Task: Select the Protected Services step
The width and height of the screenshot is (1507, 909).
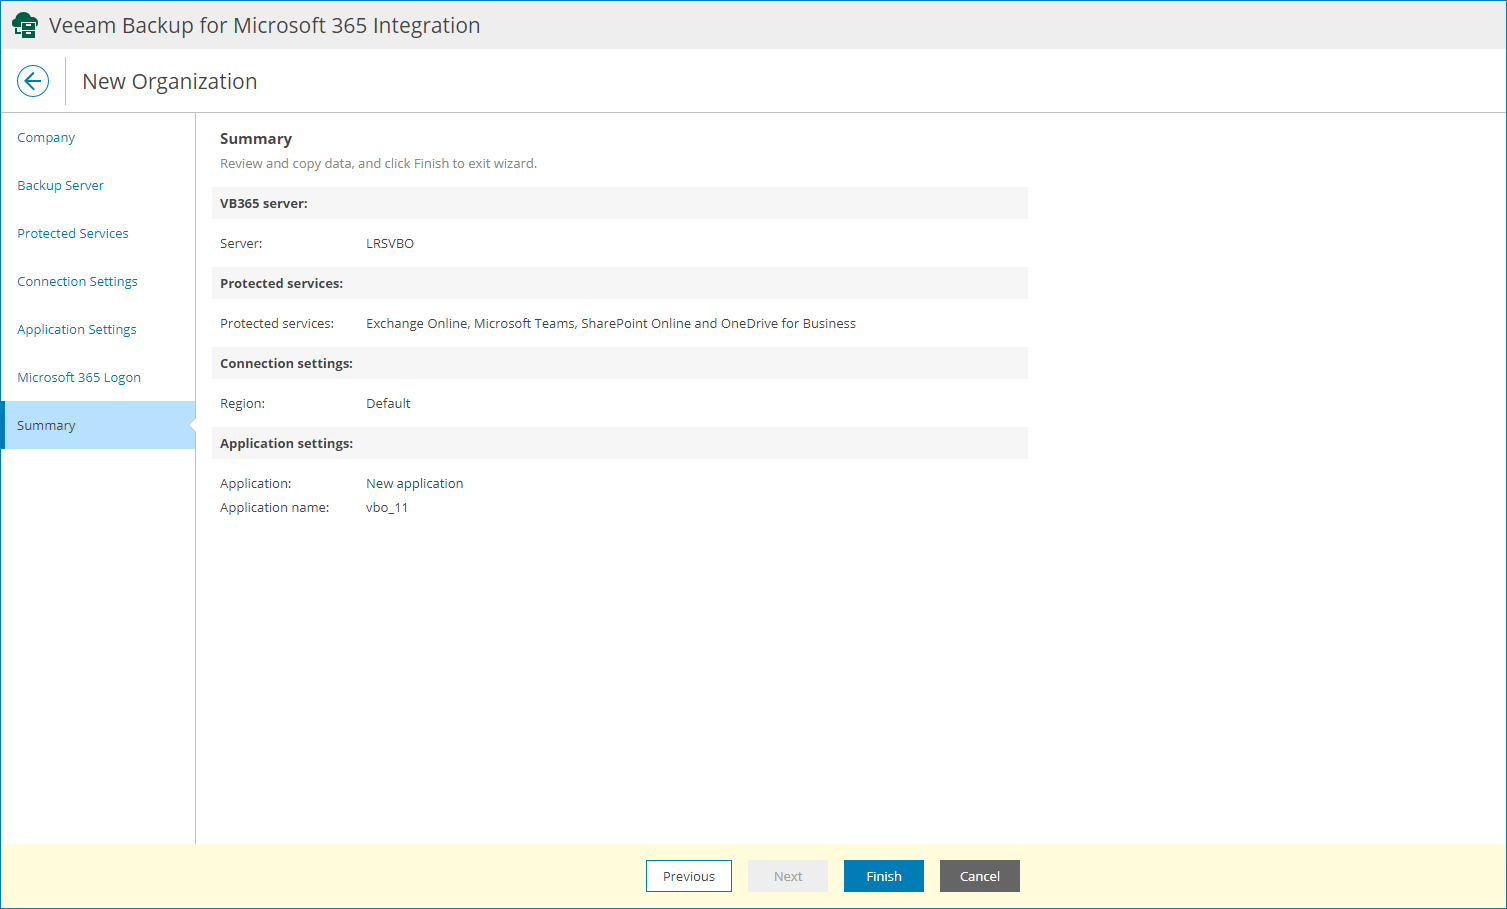Action: tap(72, 233)
